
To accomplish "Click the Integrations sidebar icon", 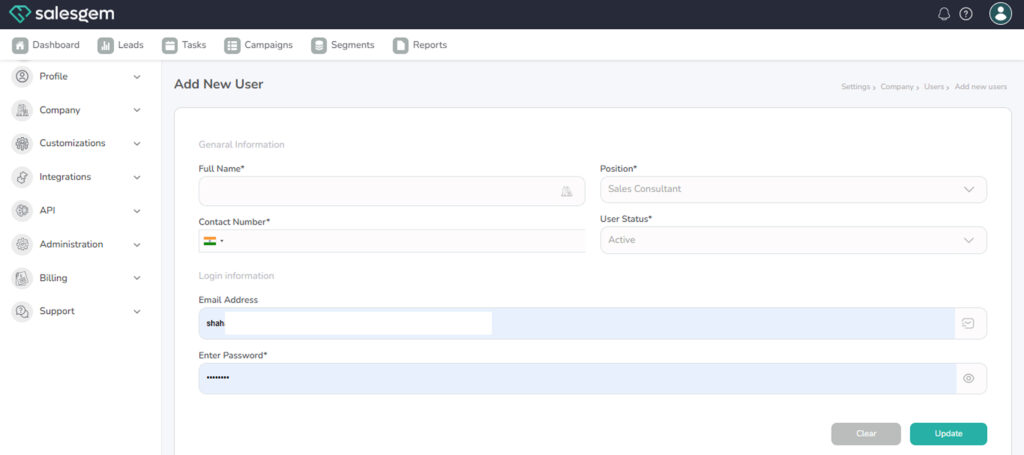I will click(22, 177).
